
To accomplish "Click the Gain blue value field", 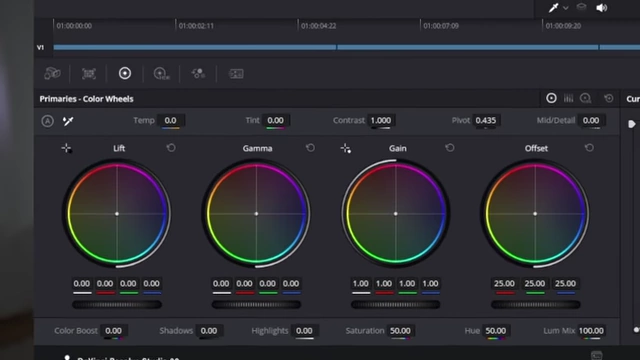I will (x=430, y=283).
